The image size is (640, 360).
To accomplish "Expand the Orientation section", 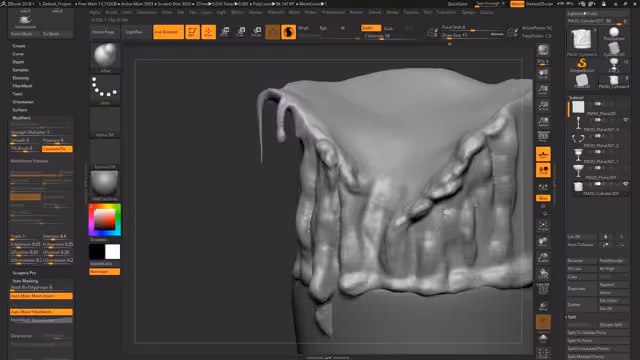I will (x=23, y=102).
